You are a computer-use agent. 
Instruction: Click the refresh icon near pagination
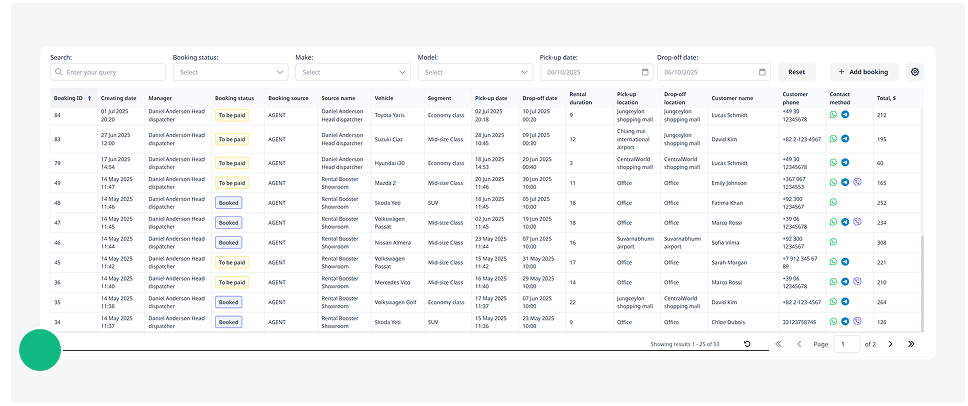(x=747, y=344)
